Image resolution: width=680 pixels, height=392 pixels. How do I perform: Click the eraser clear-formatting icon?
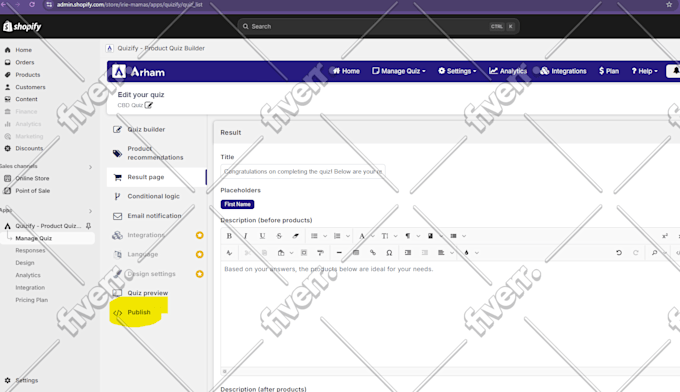[x=295, y=236]
